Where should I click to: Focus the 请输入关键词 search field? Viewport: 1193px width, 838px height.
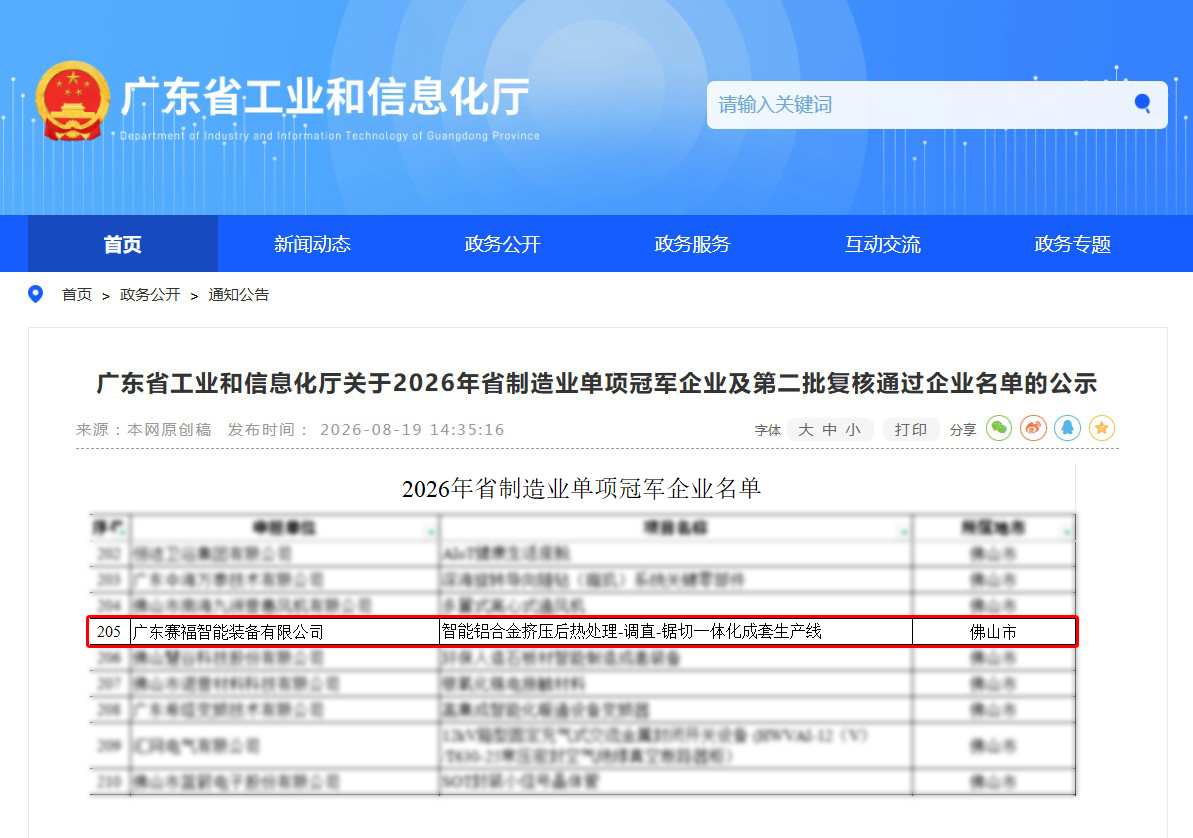point(937,105)
